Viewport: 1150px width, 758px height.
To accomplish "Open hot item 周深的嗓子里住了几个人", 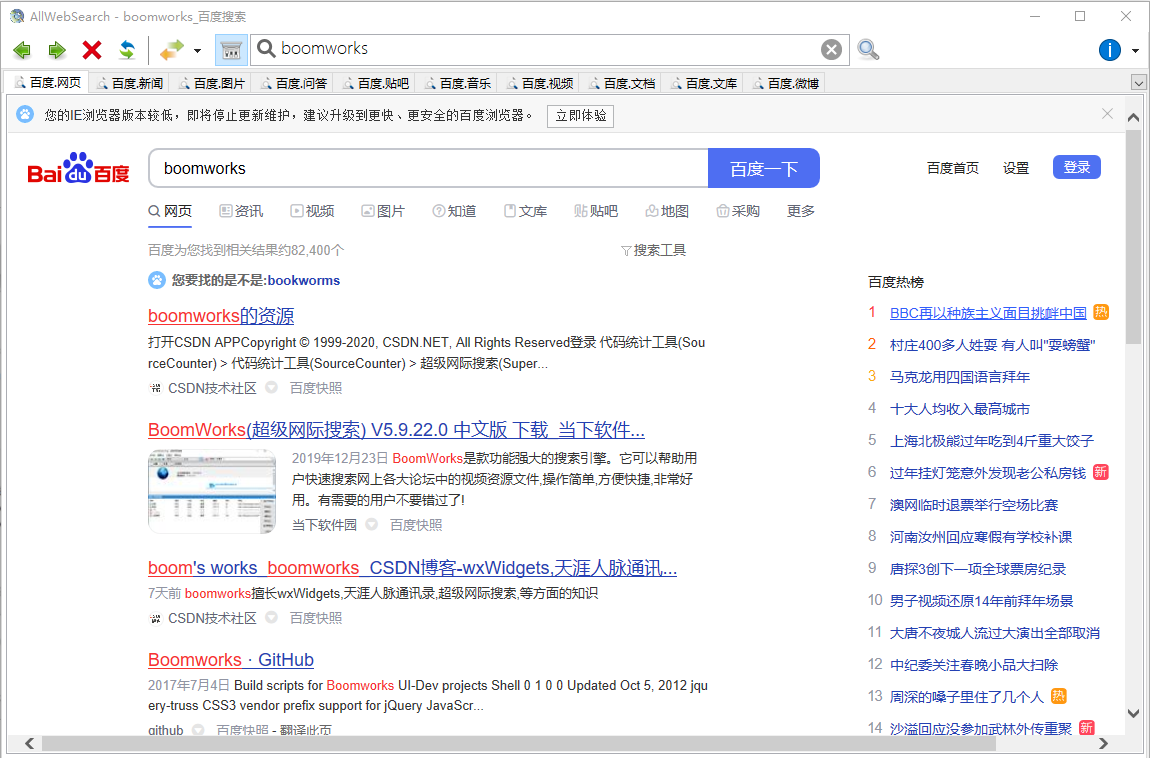I will click(x=967, y=696).
